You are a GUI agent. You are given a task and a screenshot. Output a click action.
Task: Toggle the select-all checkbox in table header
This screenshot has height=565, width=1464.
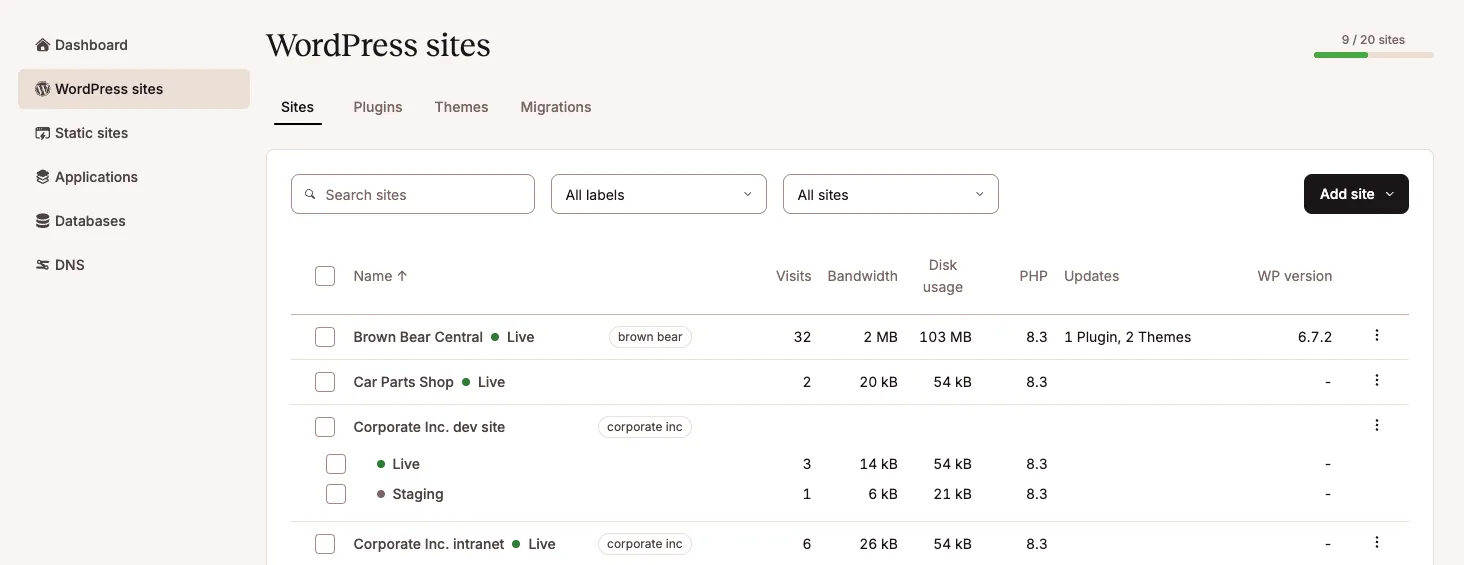point(325,276)
